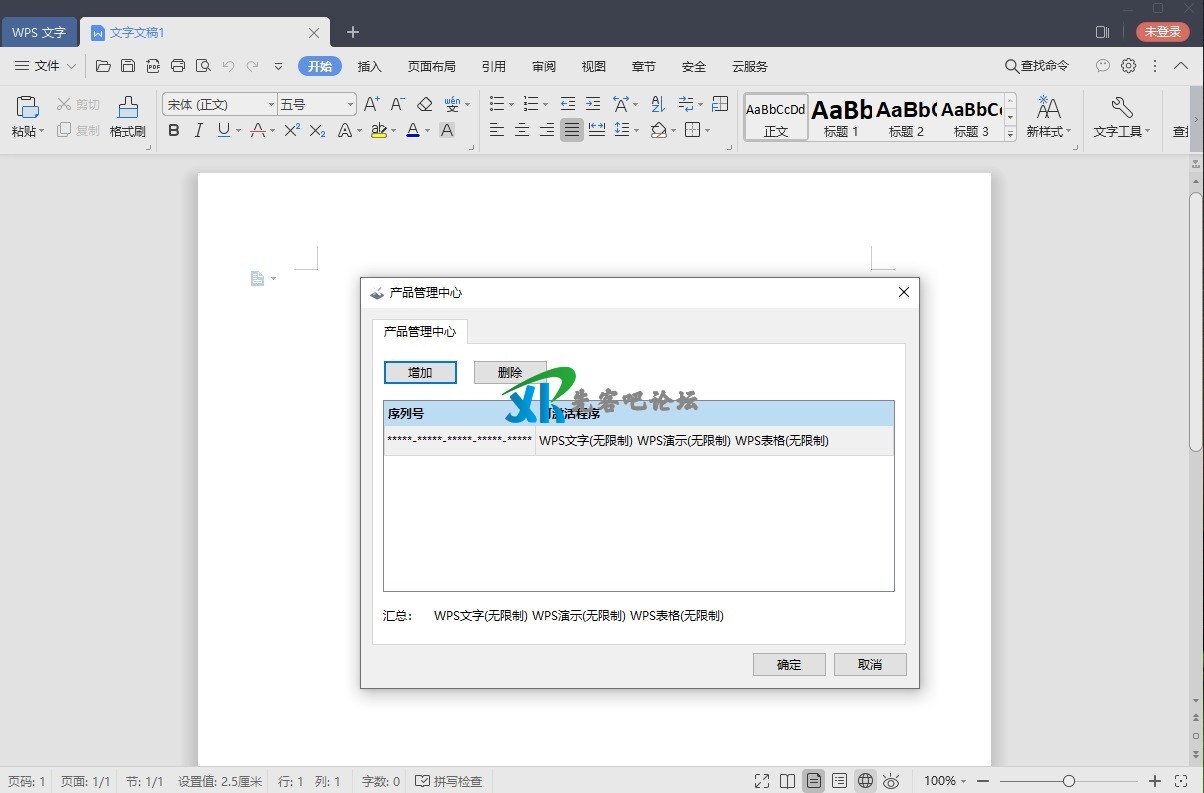This screenshot has height=793, width=1204.
Task: Toggle italic formatting
Action: point(198,130)
